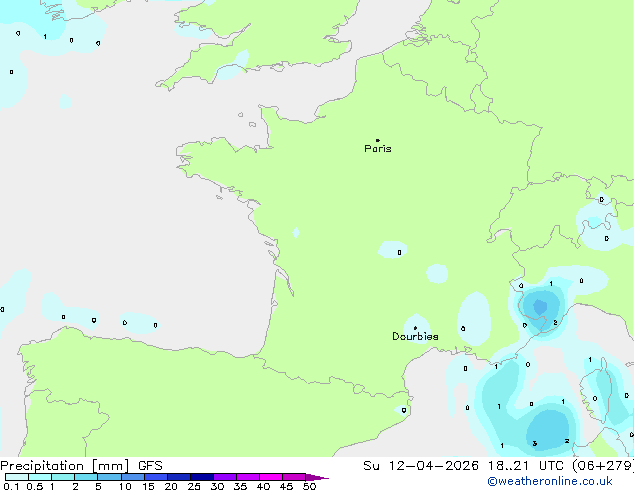Click the Dourbies location label

point(415,336)
